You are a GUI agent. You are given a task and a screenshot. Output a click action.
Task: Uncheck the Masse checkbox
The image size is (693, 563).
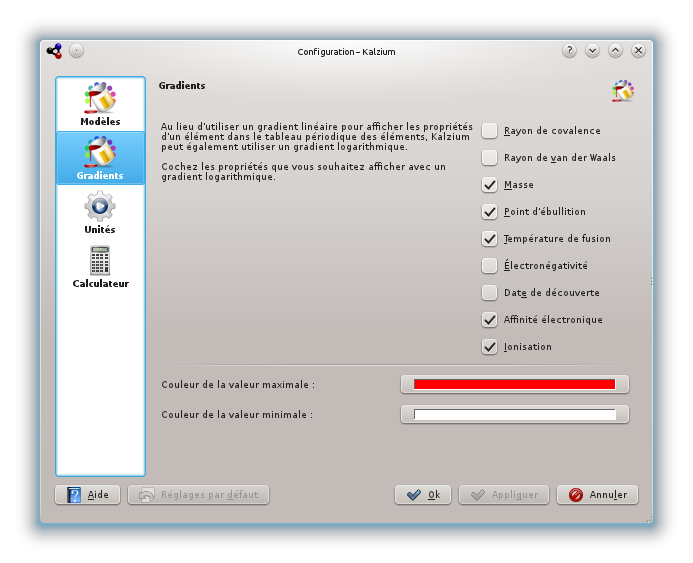(490, 185)
